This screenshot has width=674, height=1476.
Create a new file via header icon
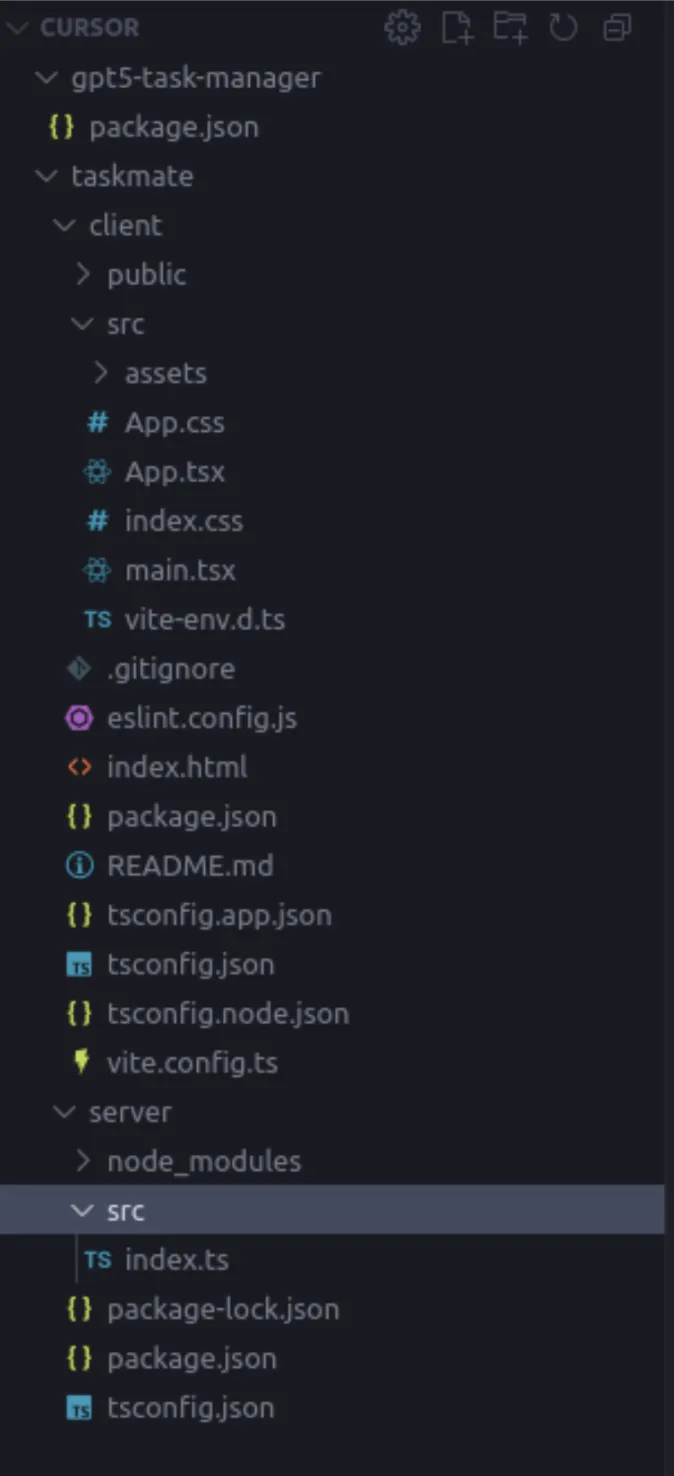(457, 28)
